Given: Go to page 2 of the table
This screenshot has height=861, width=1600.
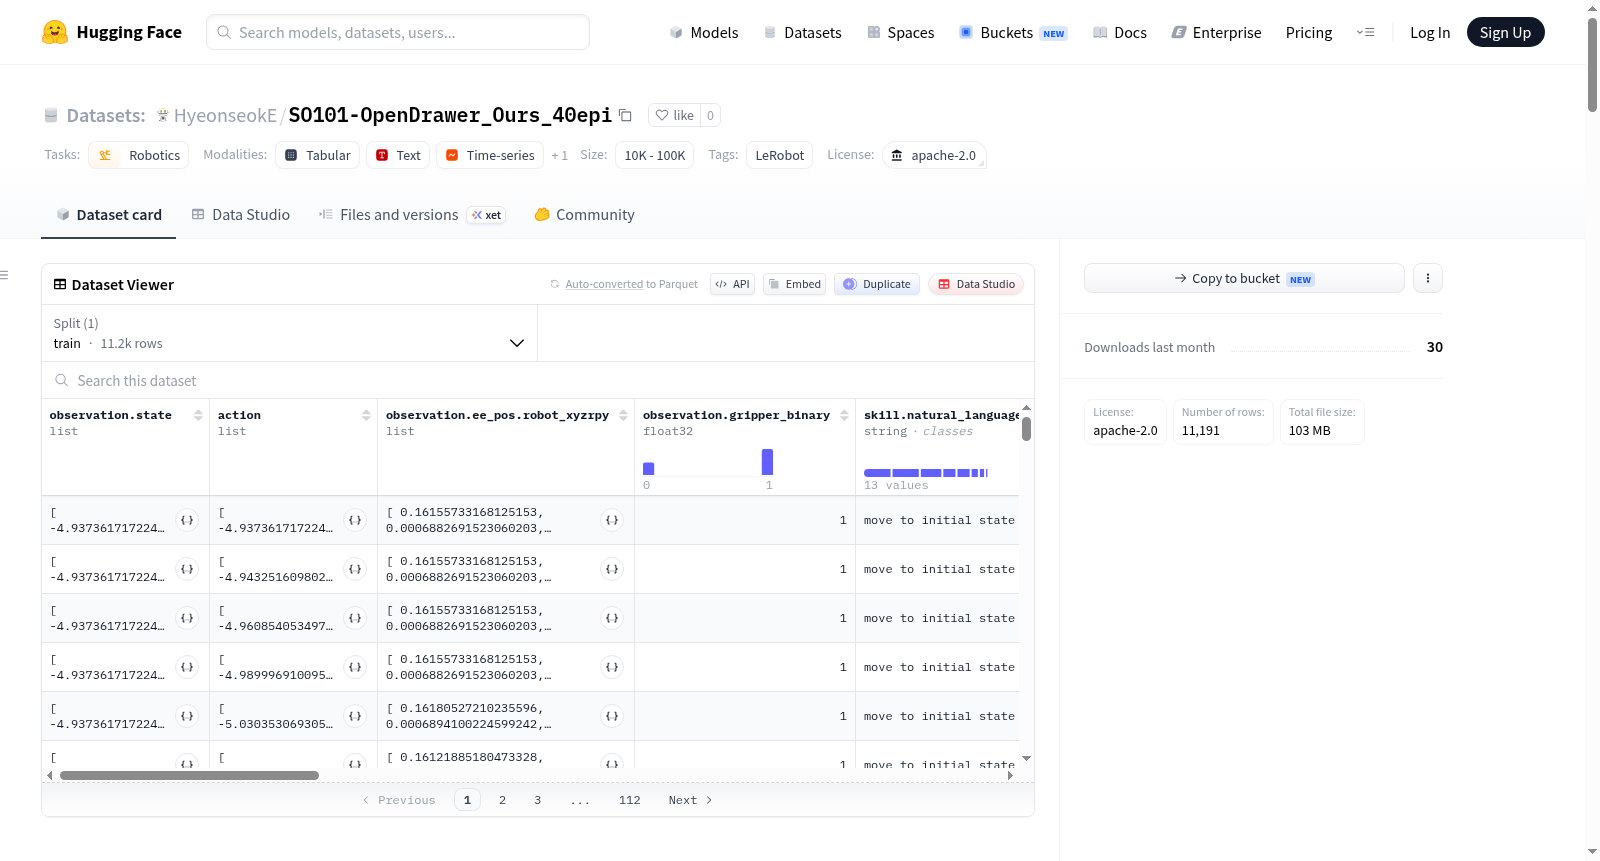Looking at the screenshot, I should click(502, 800).
